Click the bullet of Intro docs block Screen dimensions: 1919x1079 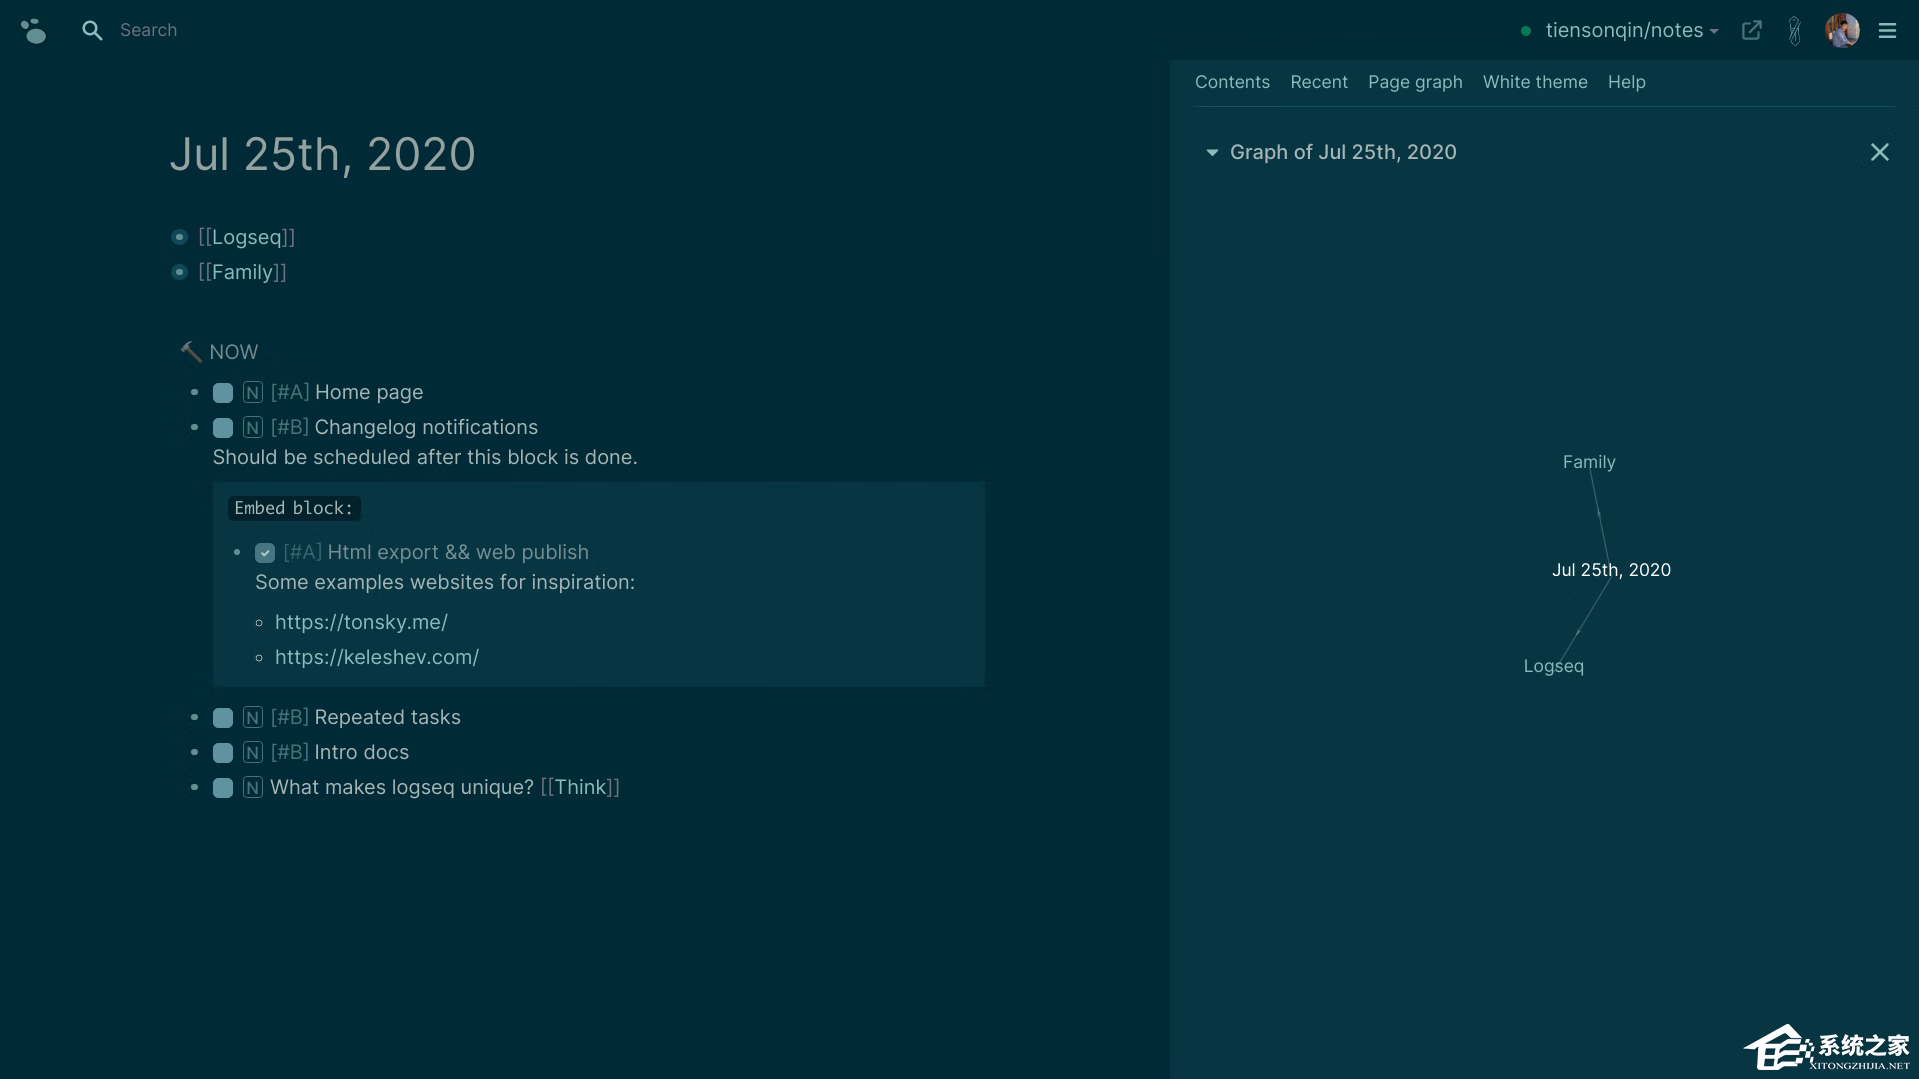click(194, 752)
